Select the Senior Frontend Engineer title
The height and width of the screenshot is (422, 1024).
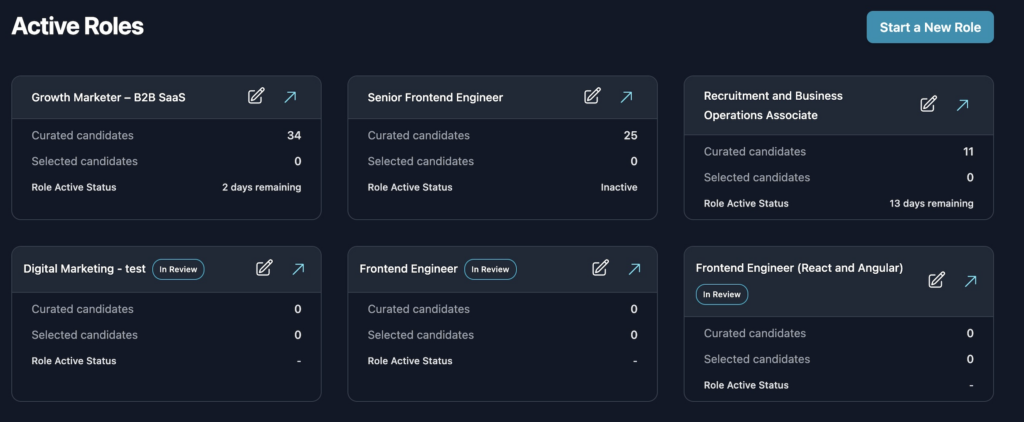435,98
